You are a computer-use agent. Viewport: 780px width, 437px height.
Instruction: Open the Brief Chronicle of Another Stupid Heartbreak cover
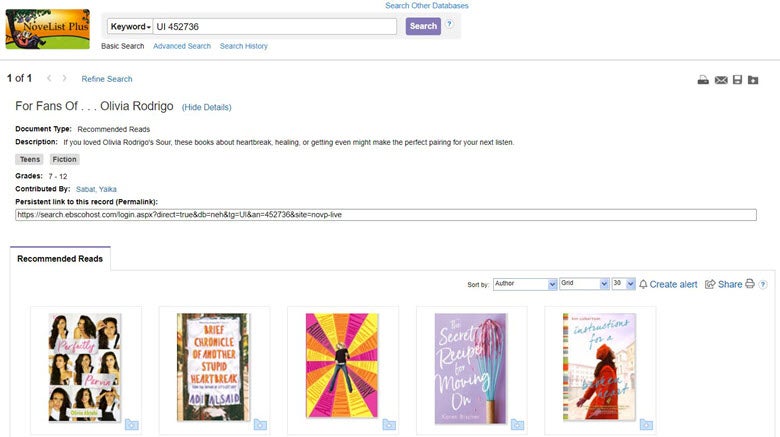[213, 367]
